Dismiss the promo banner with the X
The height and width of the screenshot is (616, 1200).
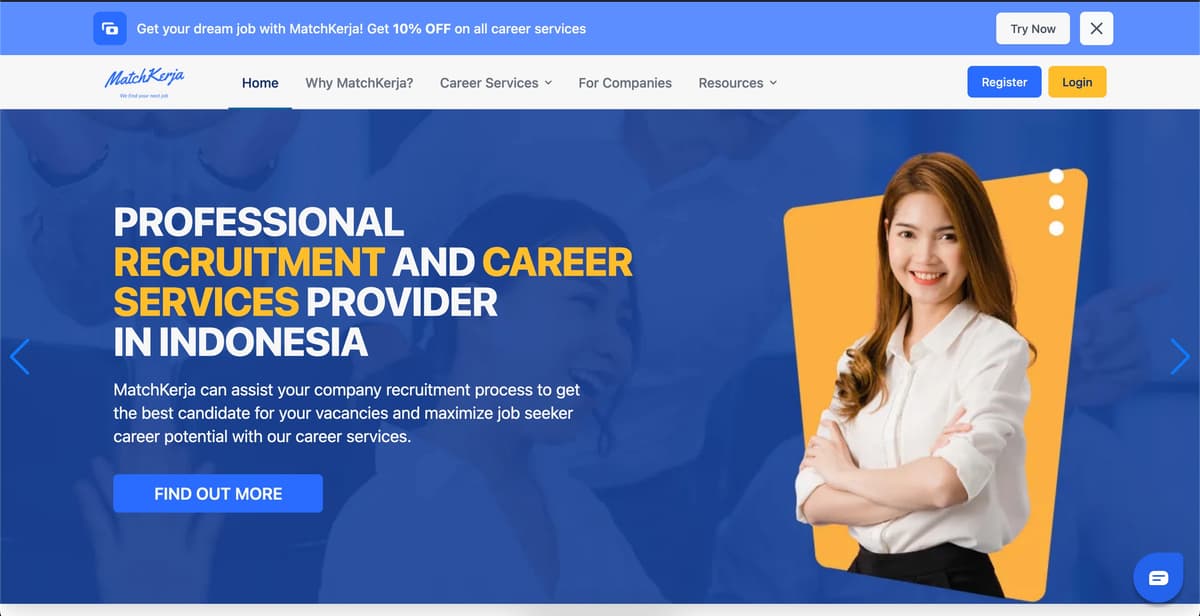pos(1096,28)
